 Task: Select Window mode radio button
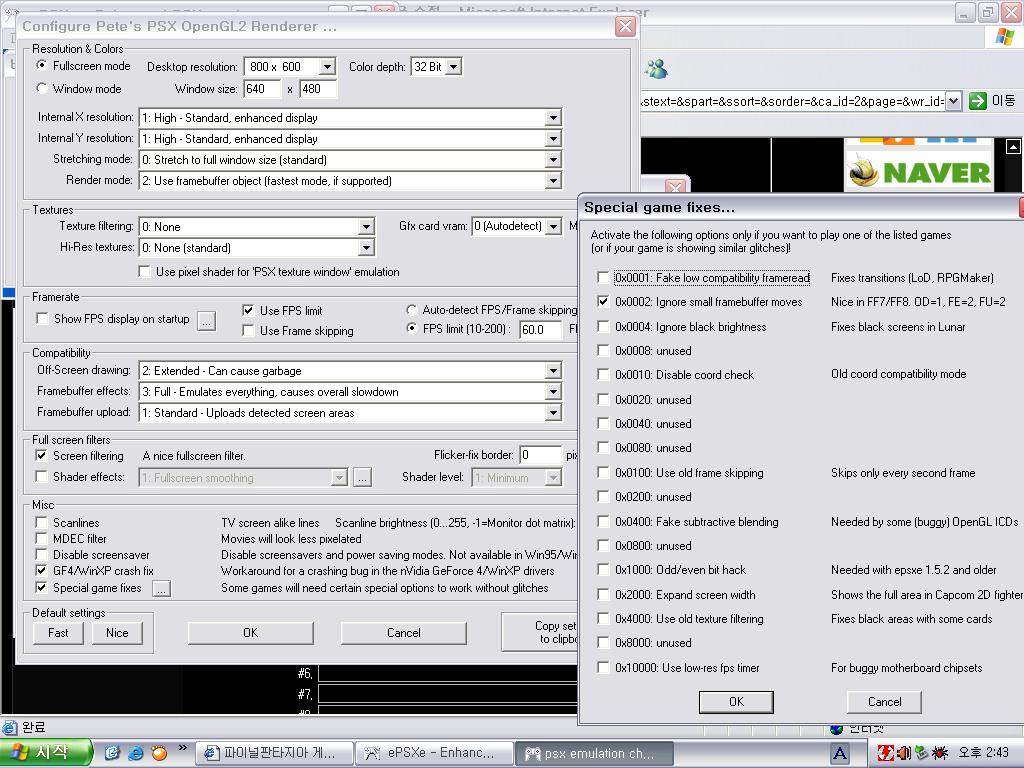coord(42,88)
